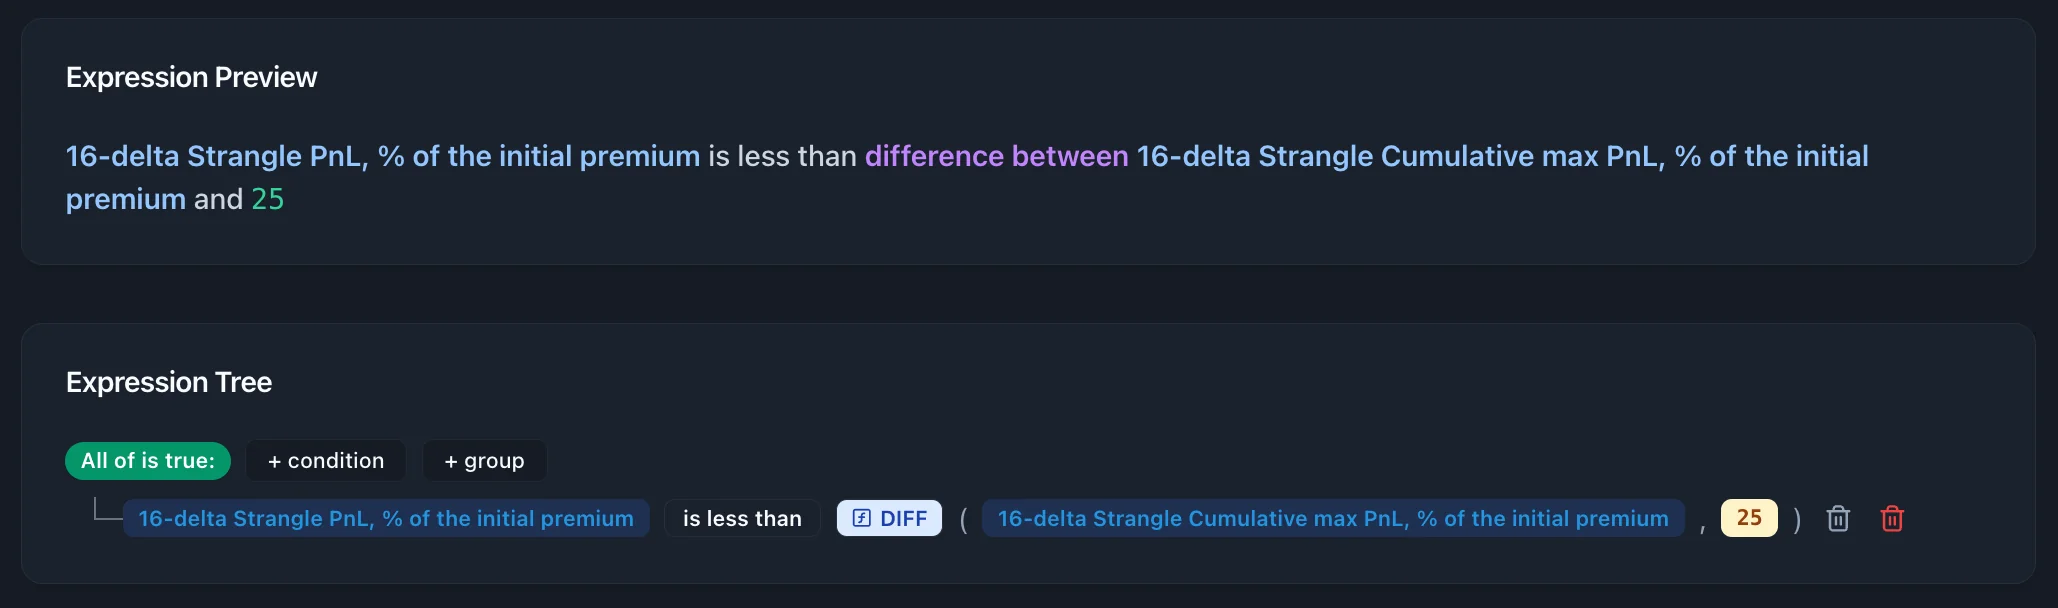
Task: Click the closing parenthesis after the 25 value
Action: coord(1797,519)
